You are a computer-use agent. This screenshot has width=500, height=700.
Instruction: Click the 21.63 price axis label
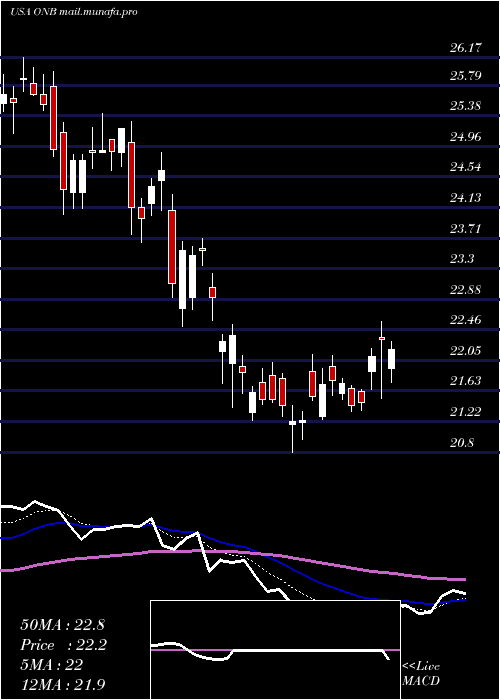(x=466, y=381)
